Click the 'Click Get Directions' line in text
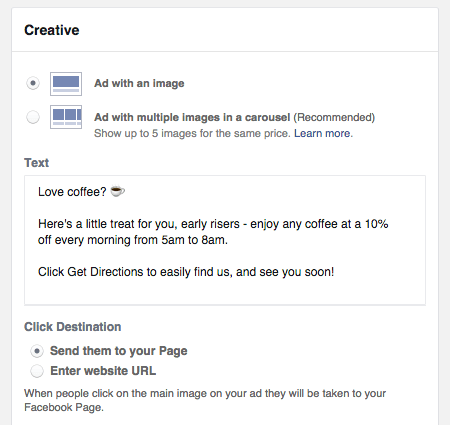This screenshot has height=425, width=450. tap(186, 272)
